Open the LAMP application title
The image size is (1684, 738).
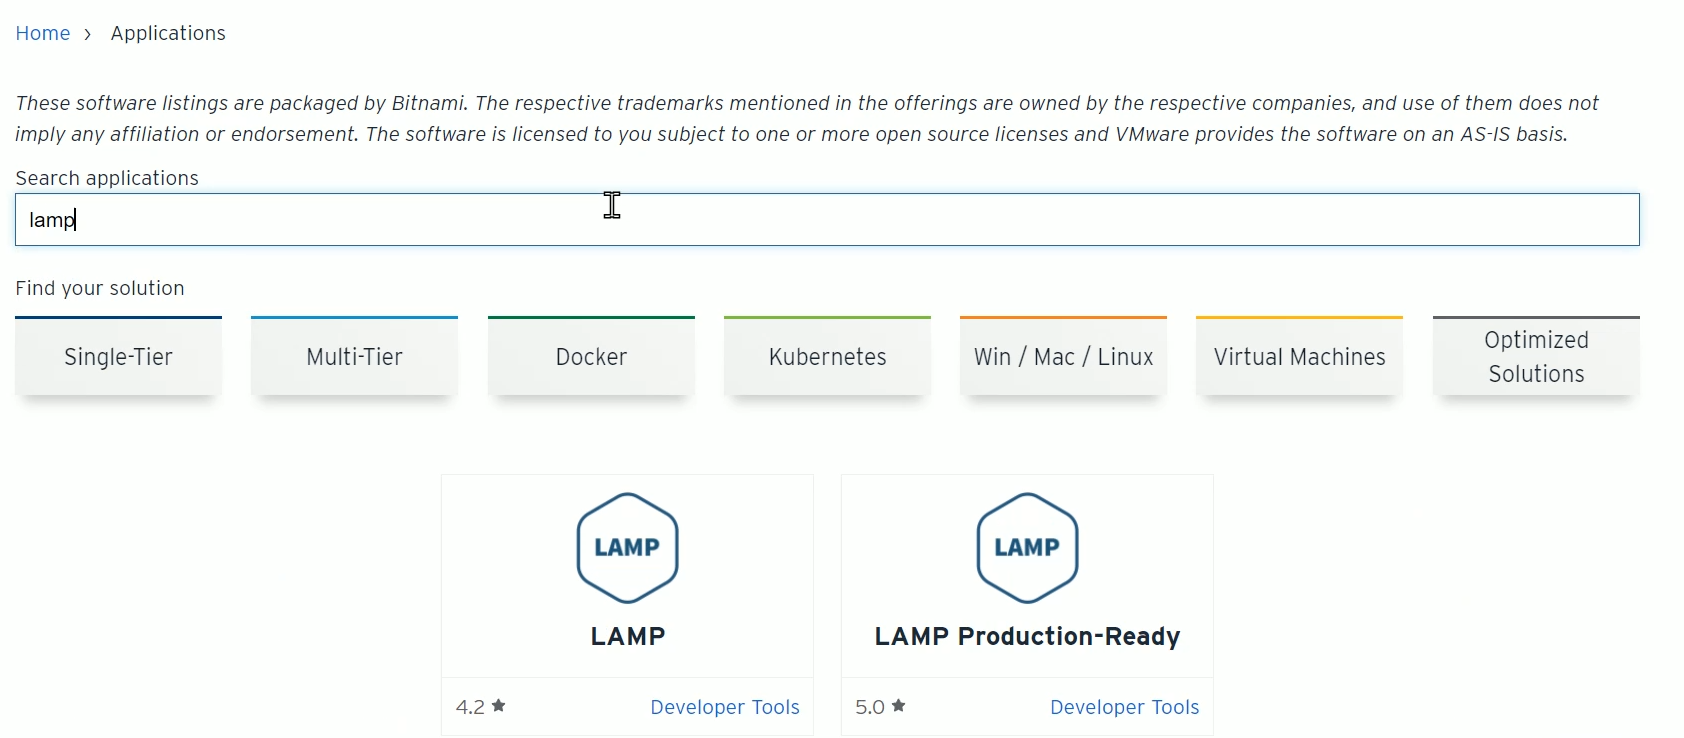pos(627,636)
